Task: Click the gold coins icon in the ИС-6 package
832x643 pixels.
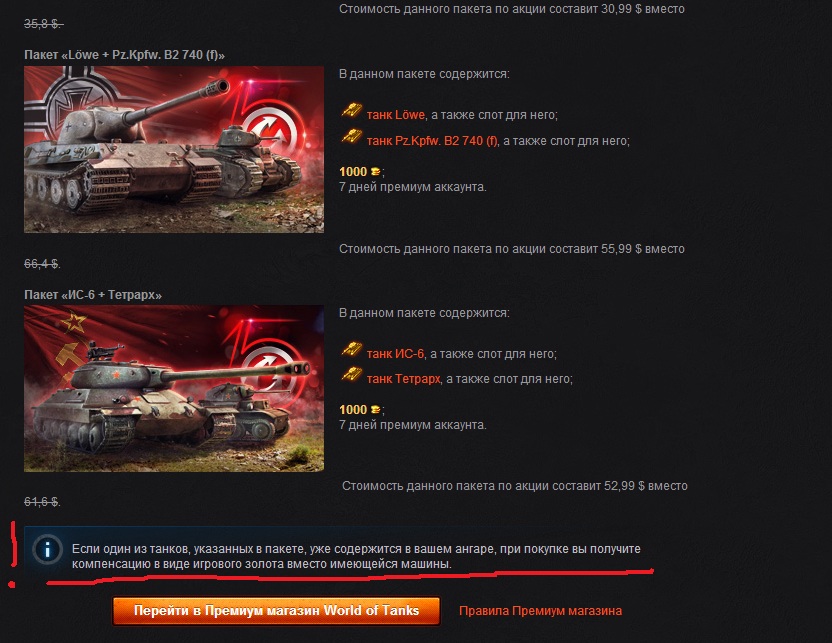Action: click(375, 410)
